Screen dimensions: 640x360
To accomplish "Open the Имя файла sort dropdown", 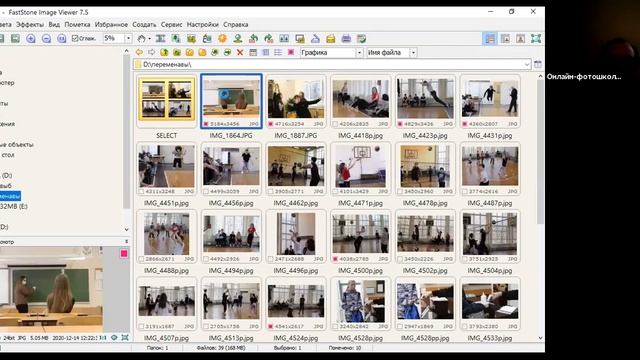I will click(413, 53).
